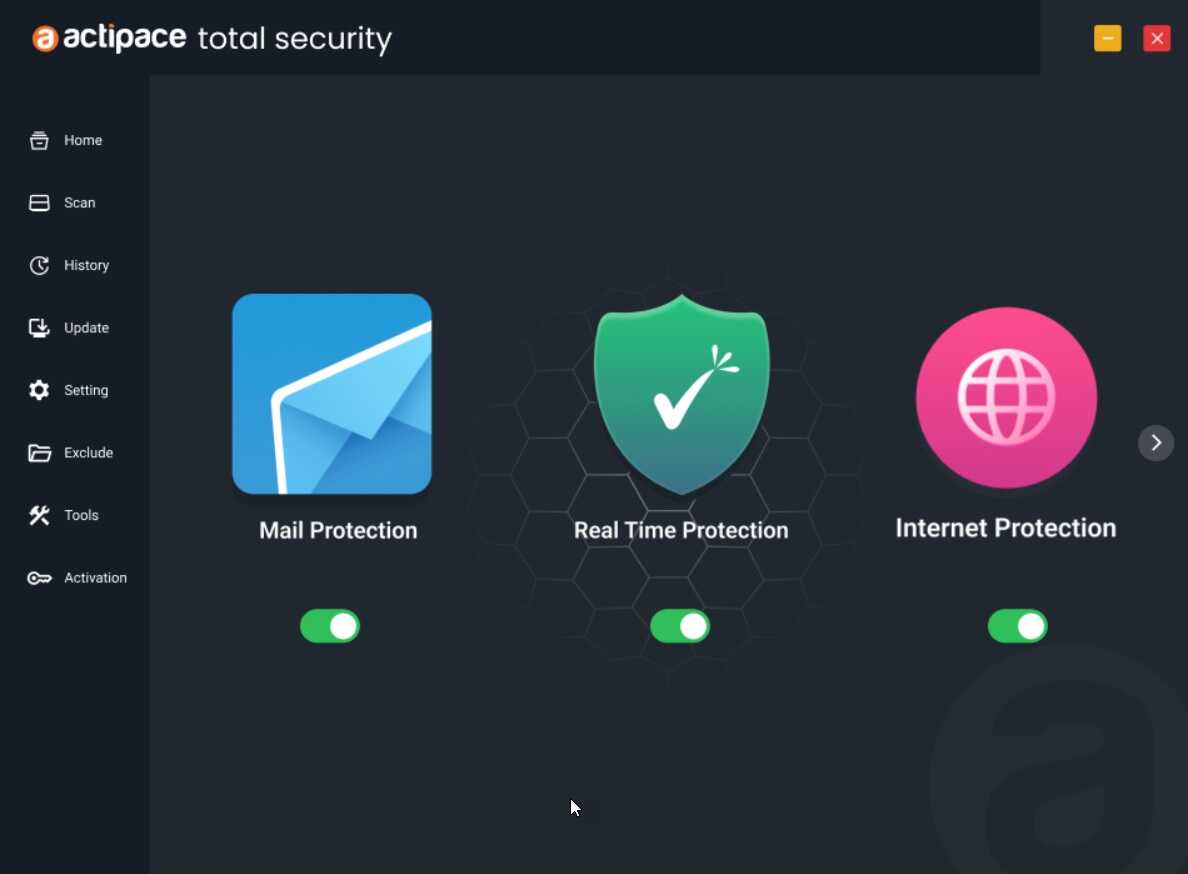
Task: Click the Mail Protection title text
Action: tap(338, 530)
